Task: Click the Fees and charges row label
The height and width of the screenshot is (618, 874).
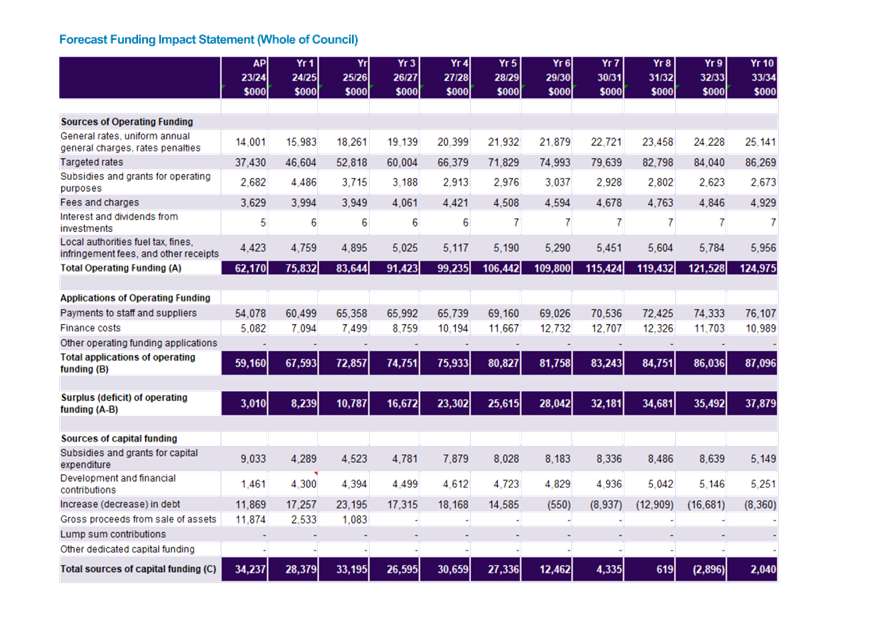Action: [100, 202]
